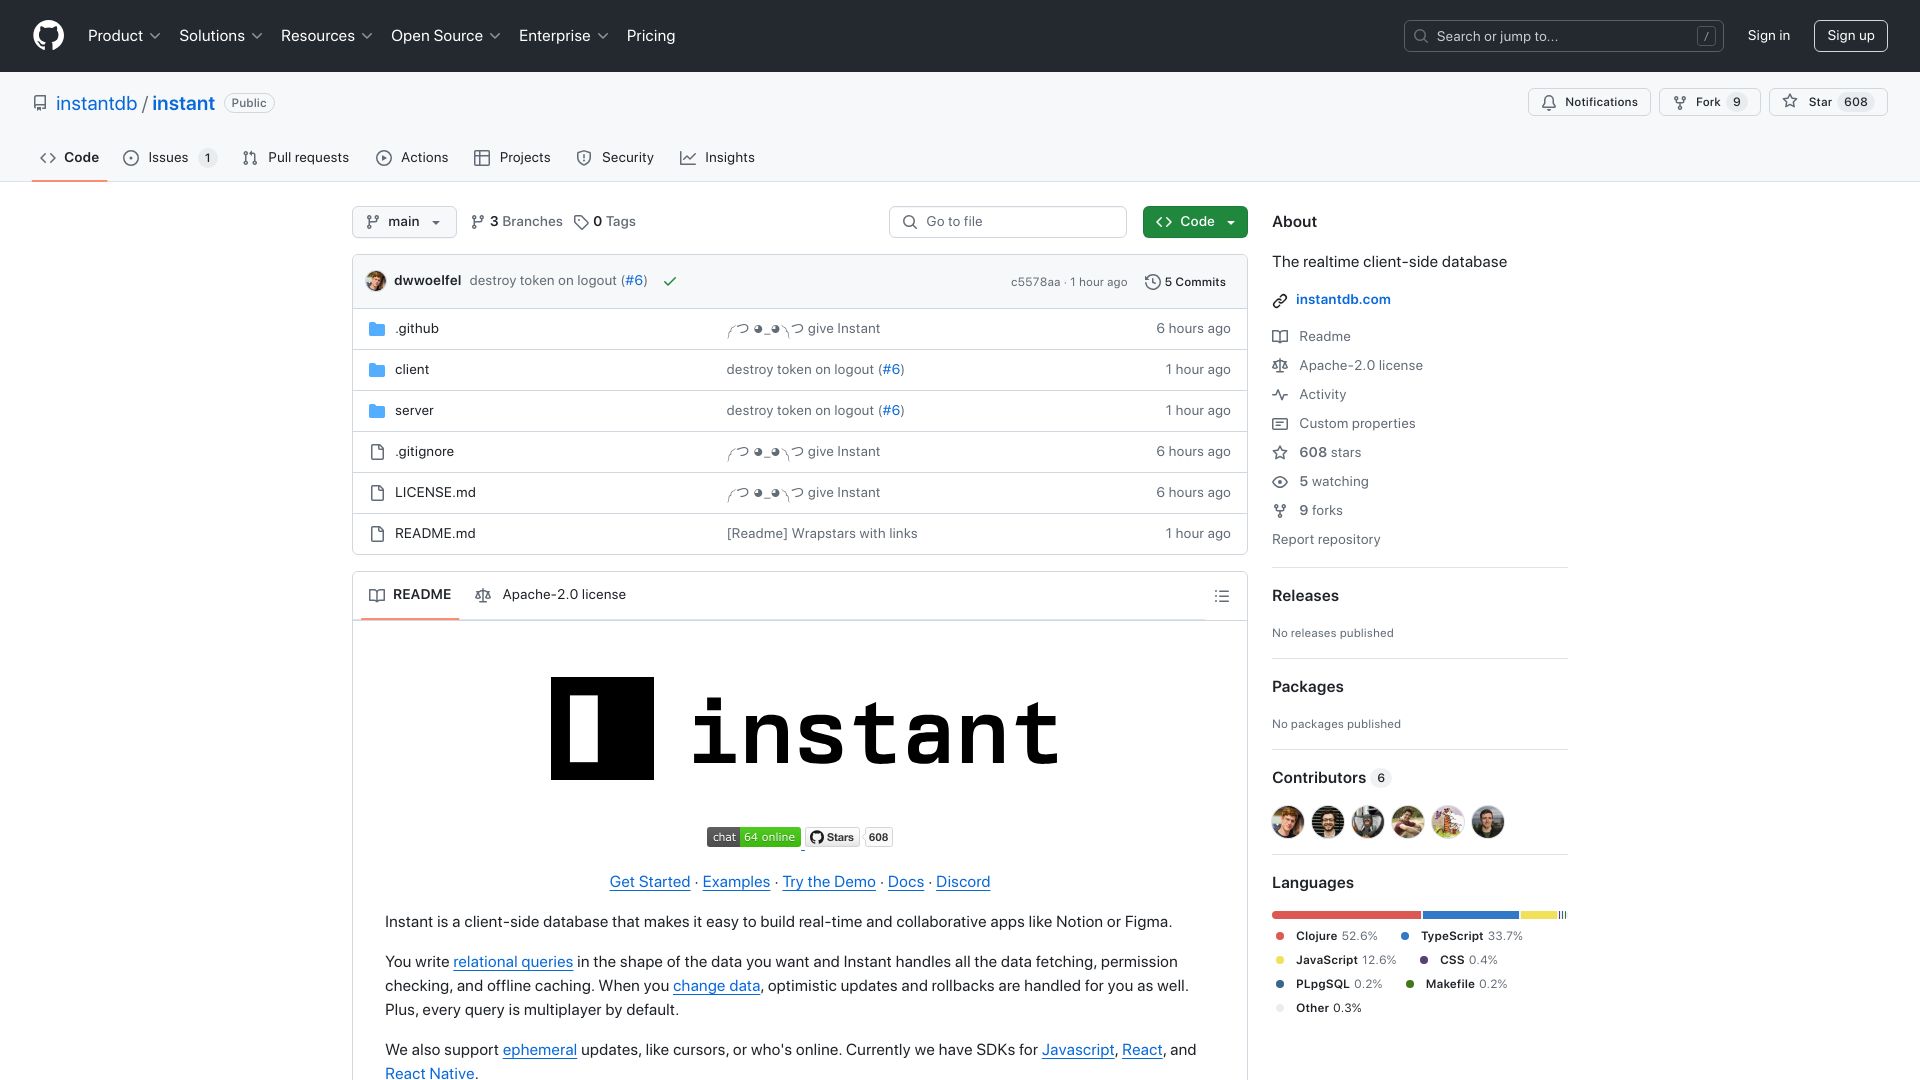Open the Actions tab

coord(412,158)
